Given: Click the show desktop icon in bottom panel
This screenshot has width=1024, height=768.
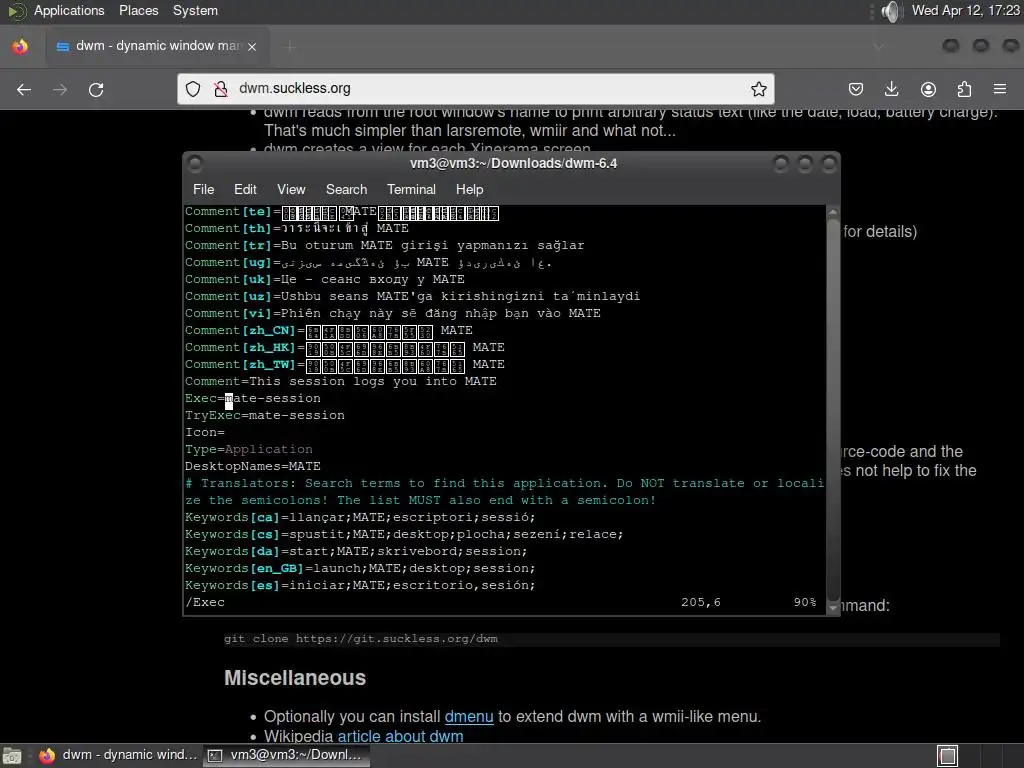Looking at the screenshot, I should point(12,756).
